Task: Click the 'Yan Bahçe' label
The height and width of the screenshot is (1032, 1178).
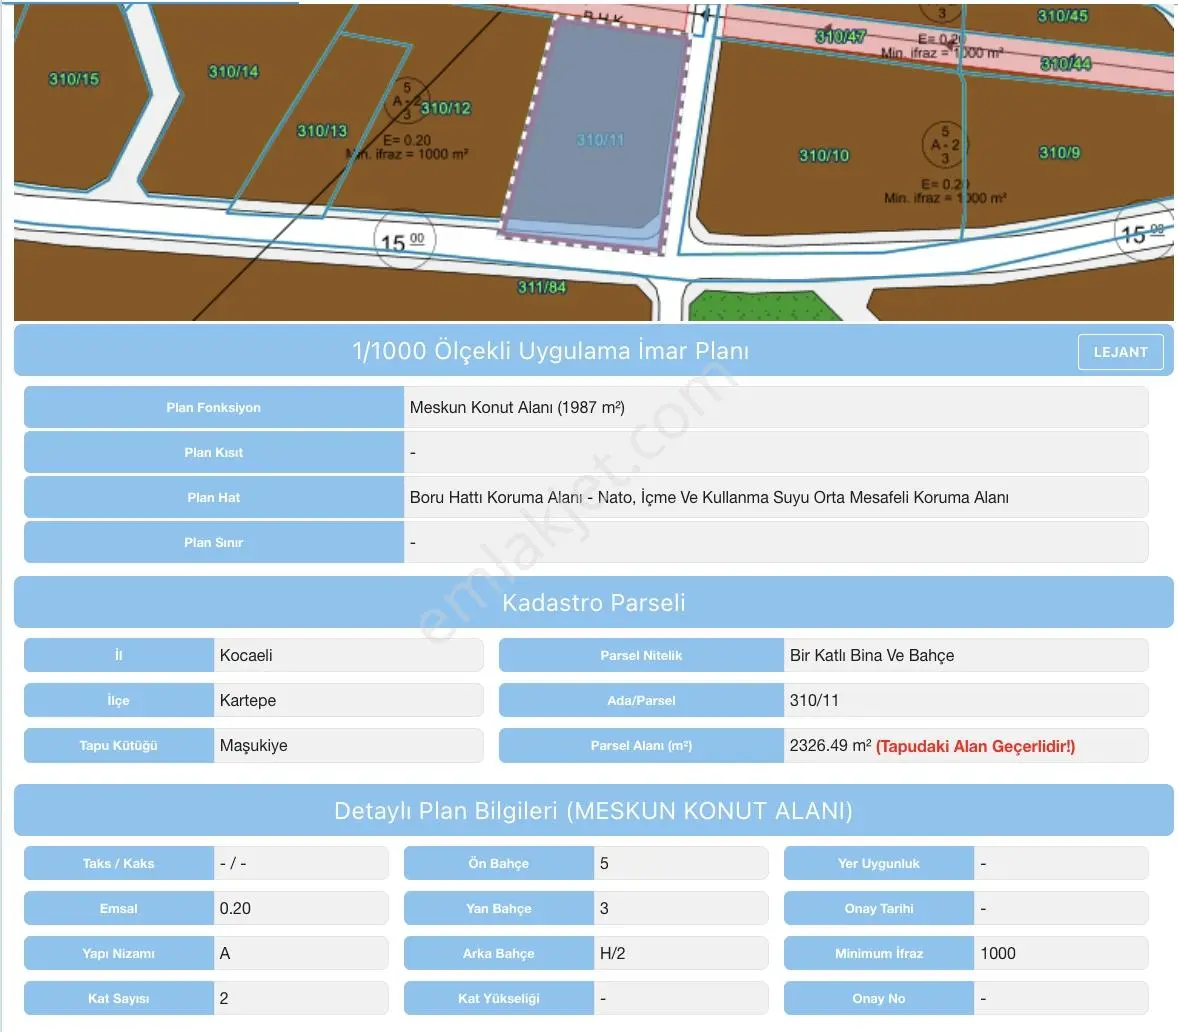Action: [499, 908]
